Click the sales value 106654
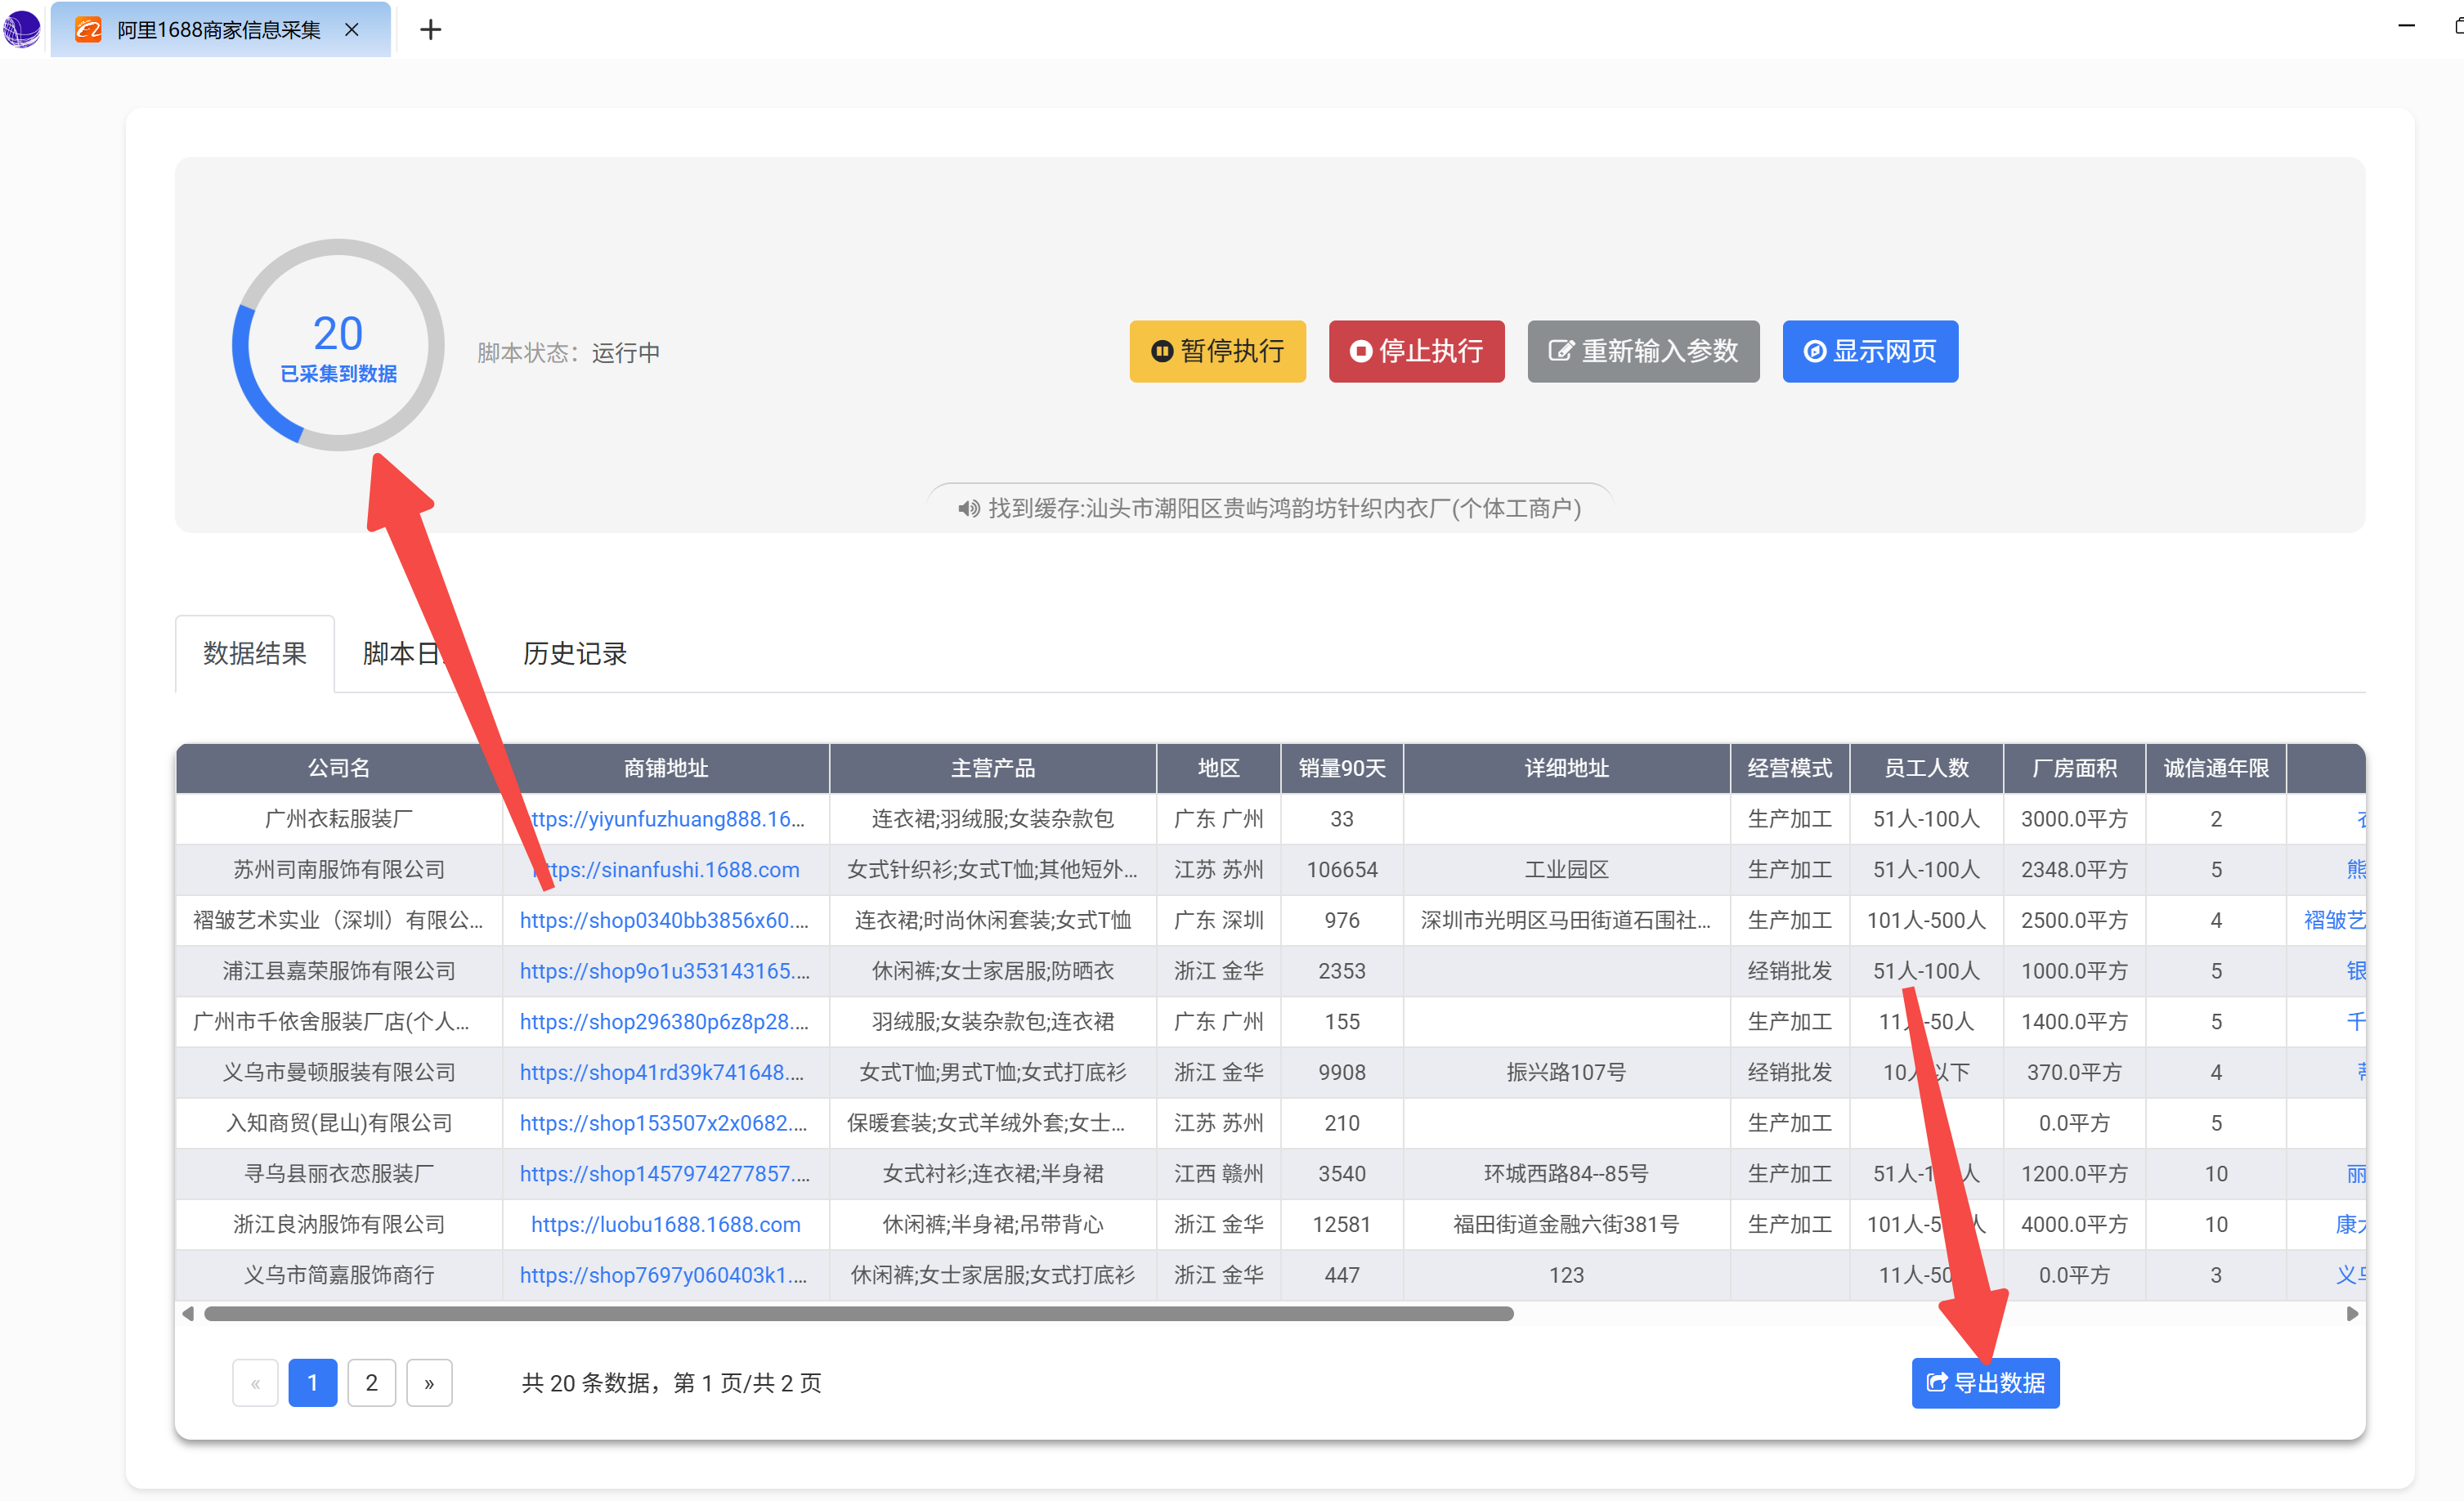The width and height of the screenshot is (2464, 1501). [1342, 870]
